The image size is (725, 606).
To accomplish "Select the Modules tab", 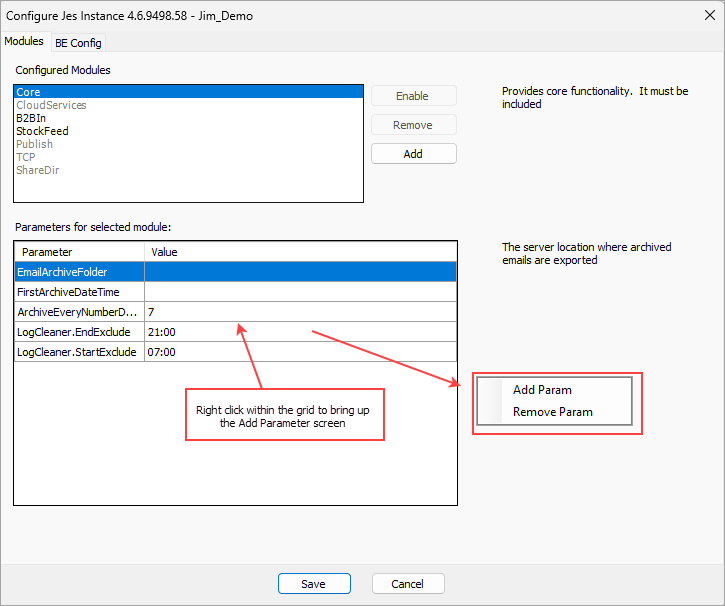I will click(x=25, y=42).
